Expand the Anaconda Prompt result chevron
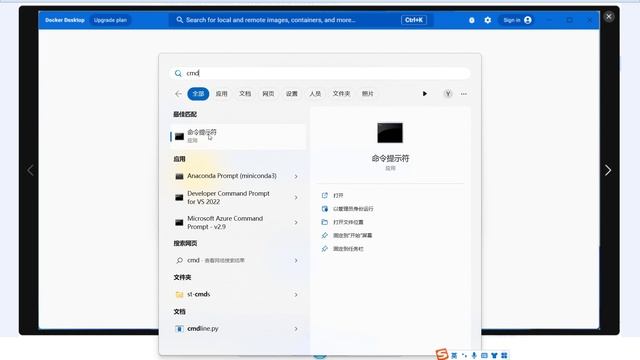Image resolution: width=640 pixels, height=360 pixels. pyautogui.click(x=296, y=176)
